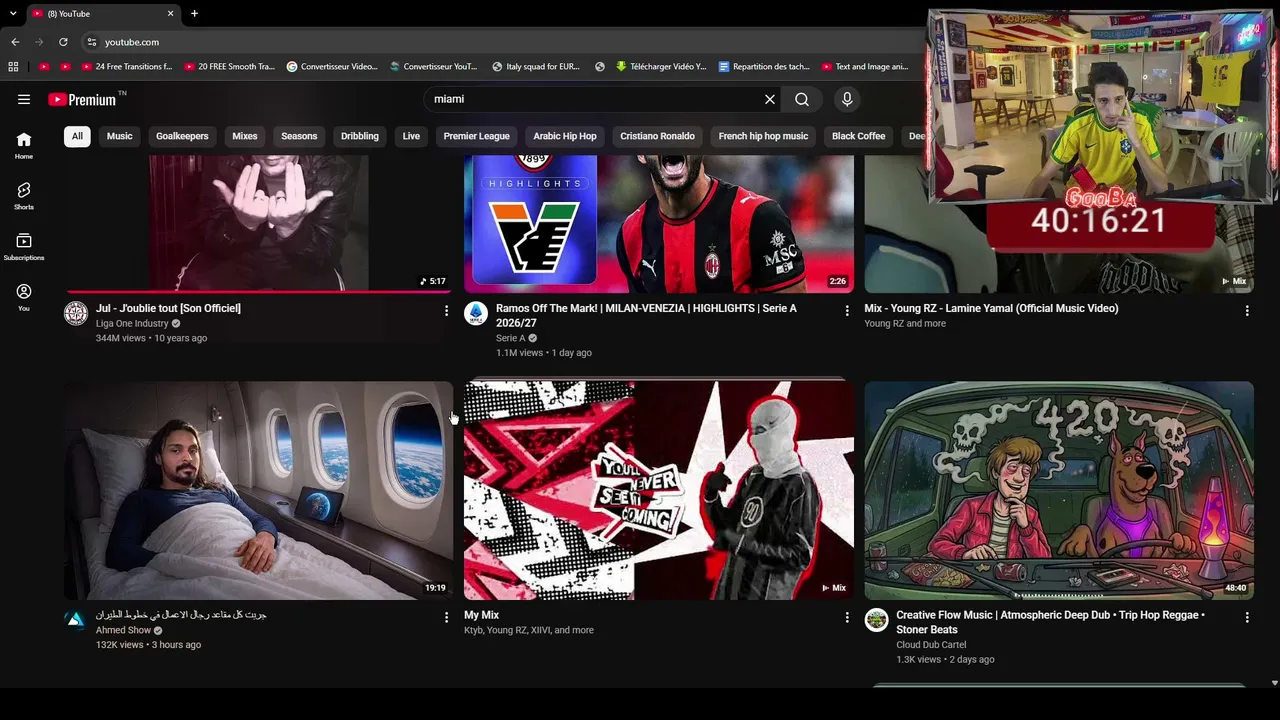This screenshot has height=720, width=1280.
Task: Open the YouTube guide hamburger menu
Action: pos(24,99)
